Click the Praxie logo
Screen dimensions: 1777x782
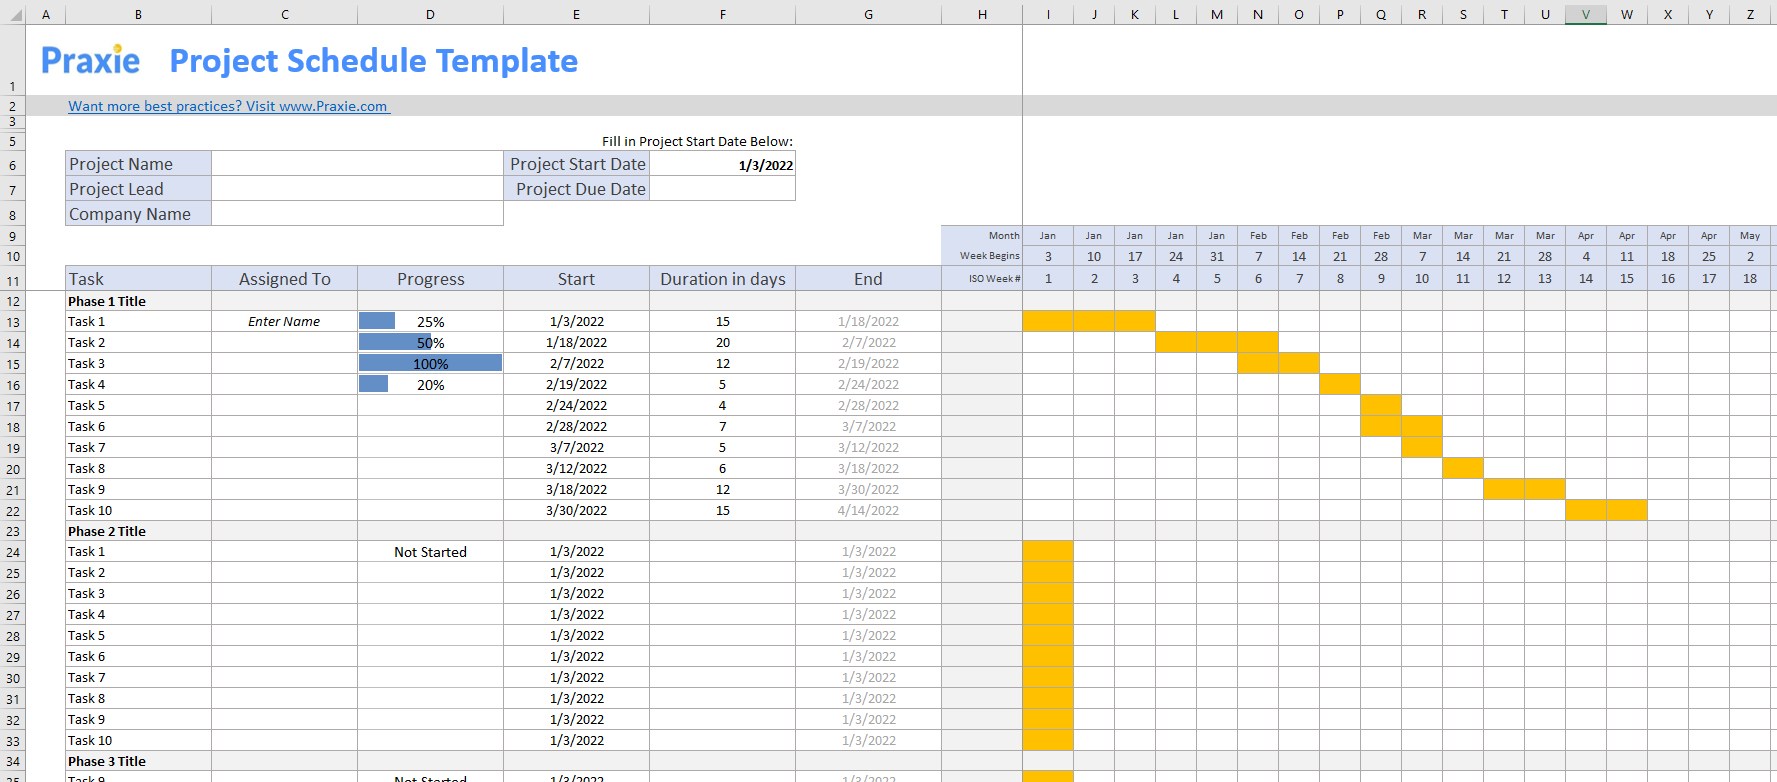(x=90, y=61)
